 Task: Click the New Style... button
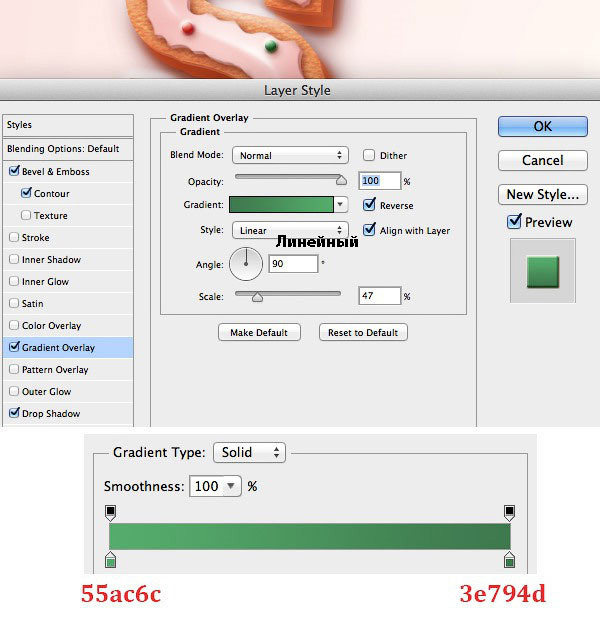[543, 194]
